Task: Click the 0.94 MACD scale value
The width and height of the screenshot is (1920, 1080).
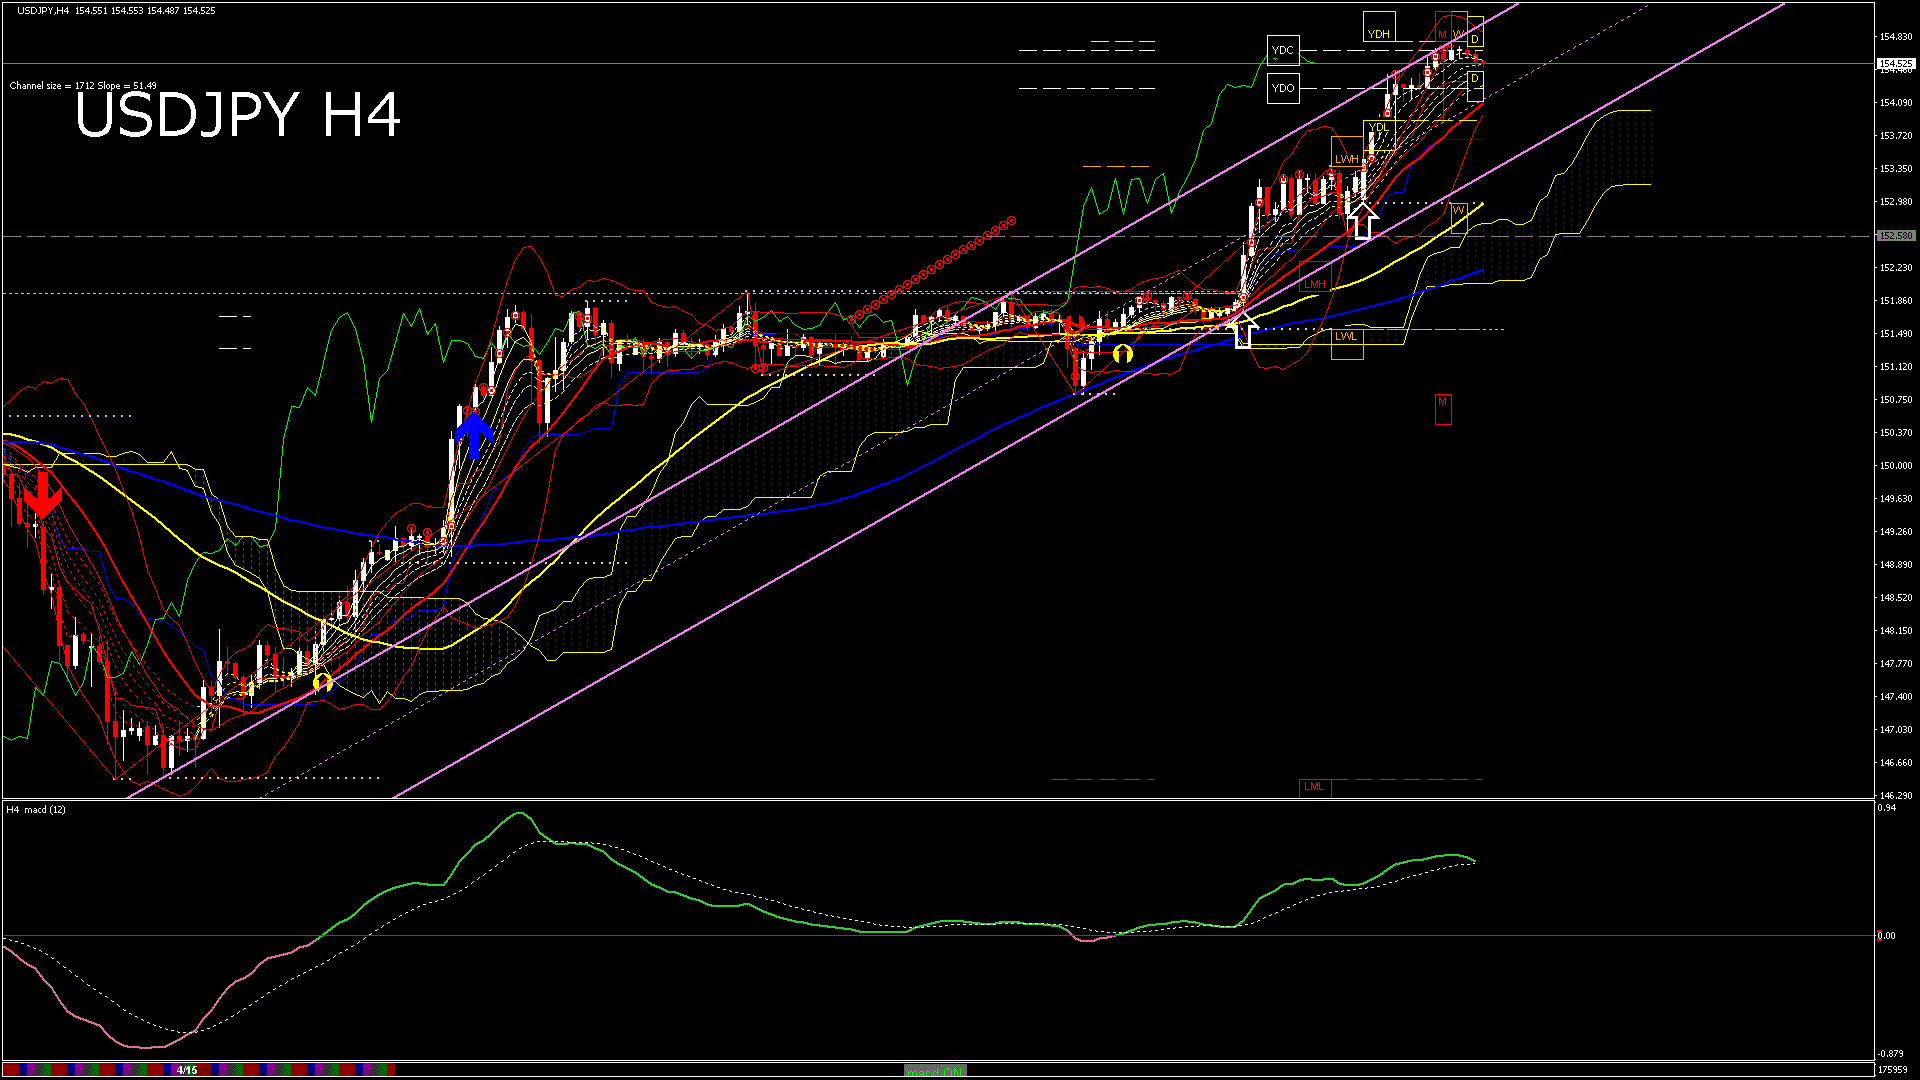Action: [1887, 808]
